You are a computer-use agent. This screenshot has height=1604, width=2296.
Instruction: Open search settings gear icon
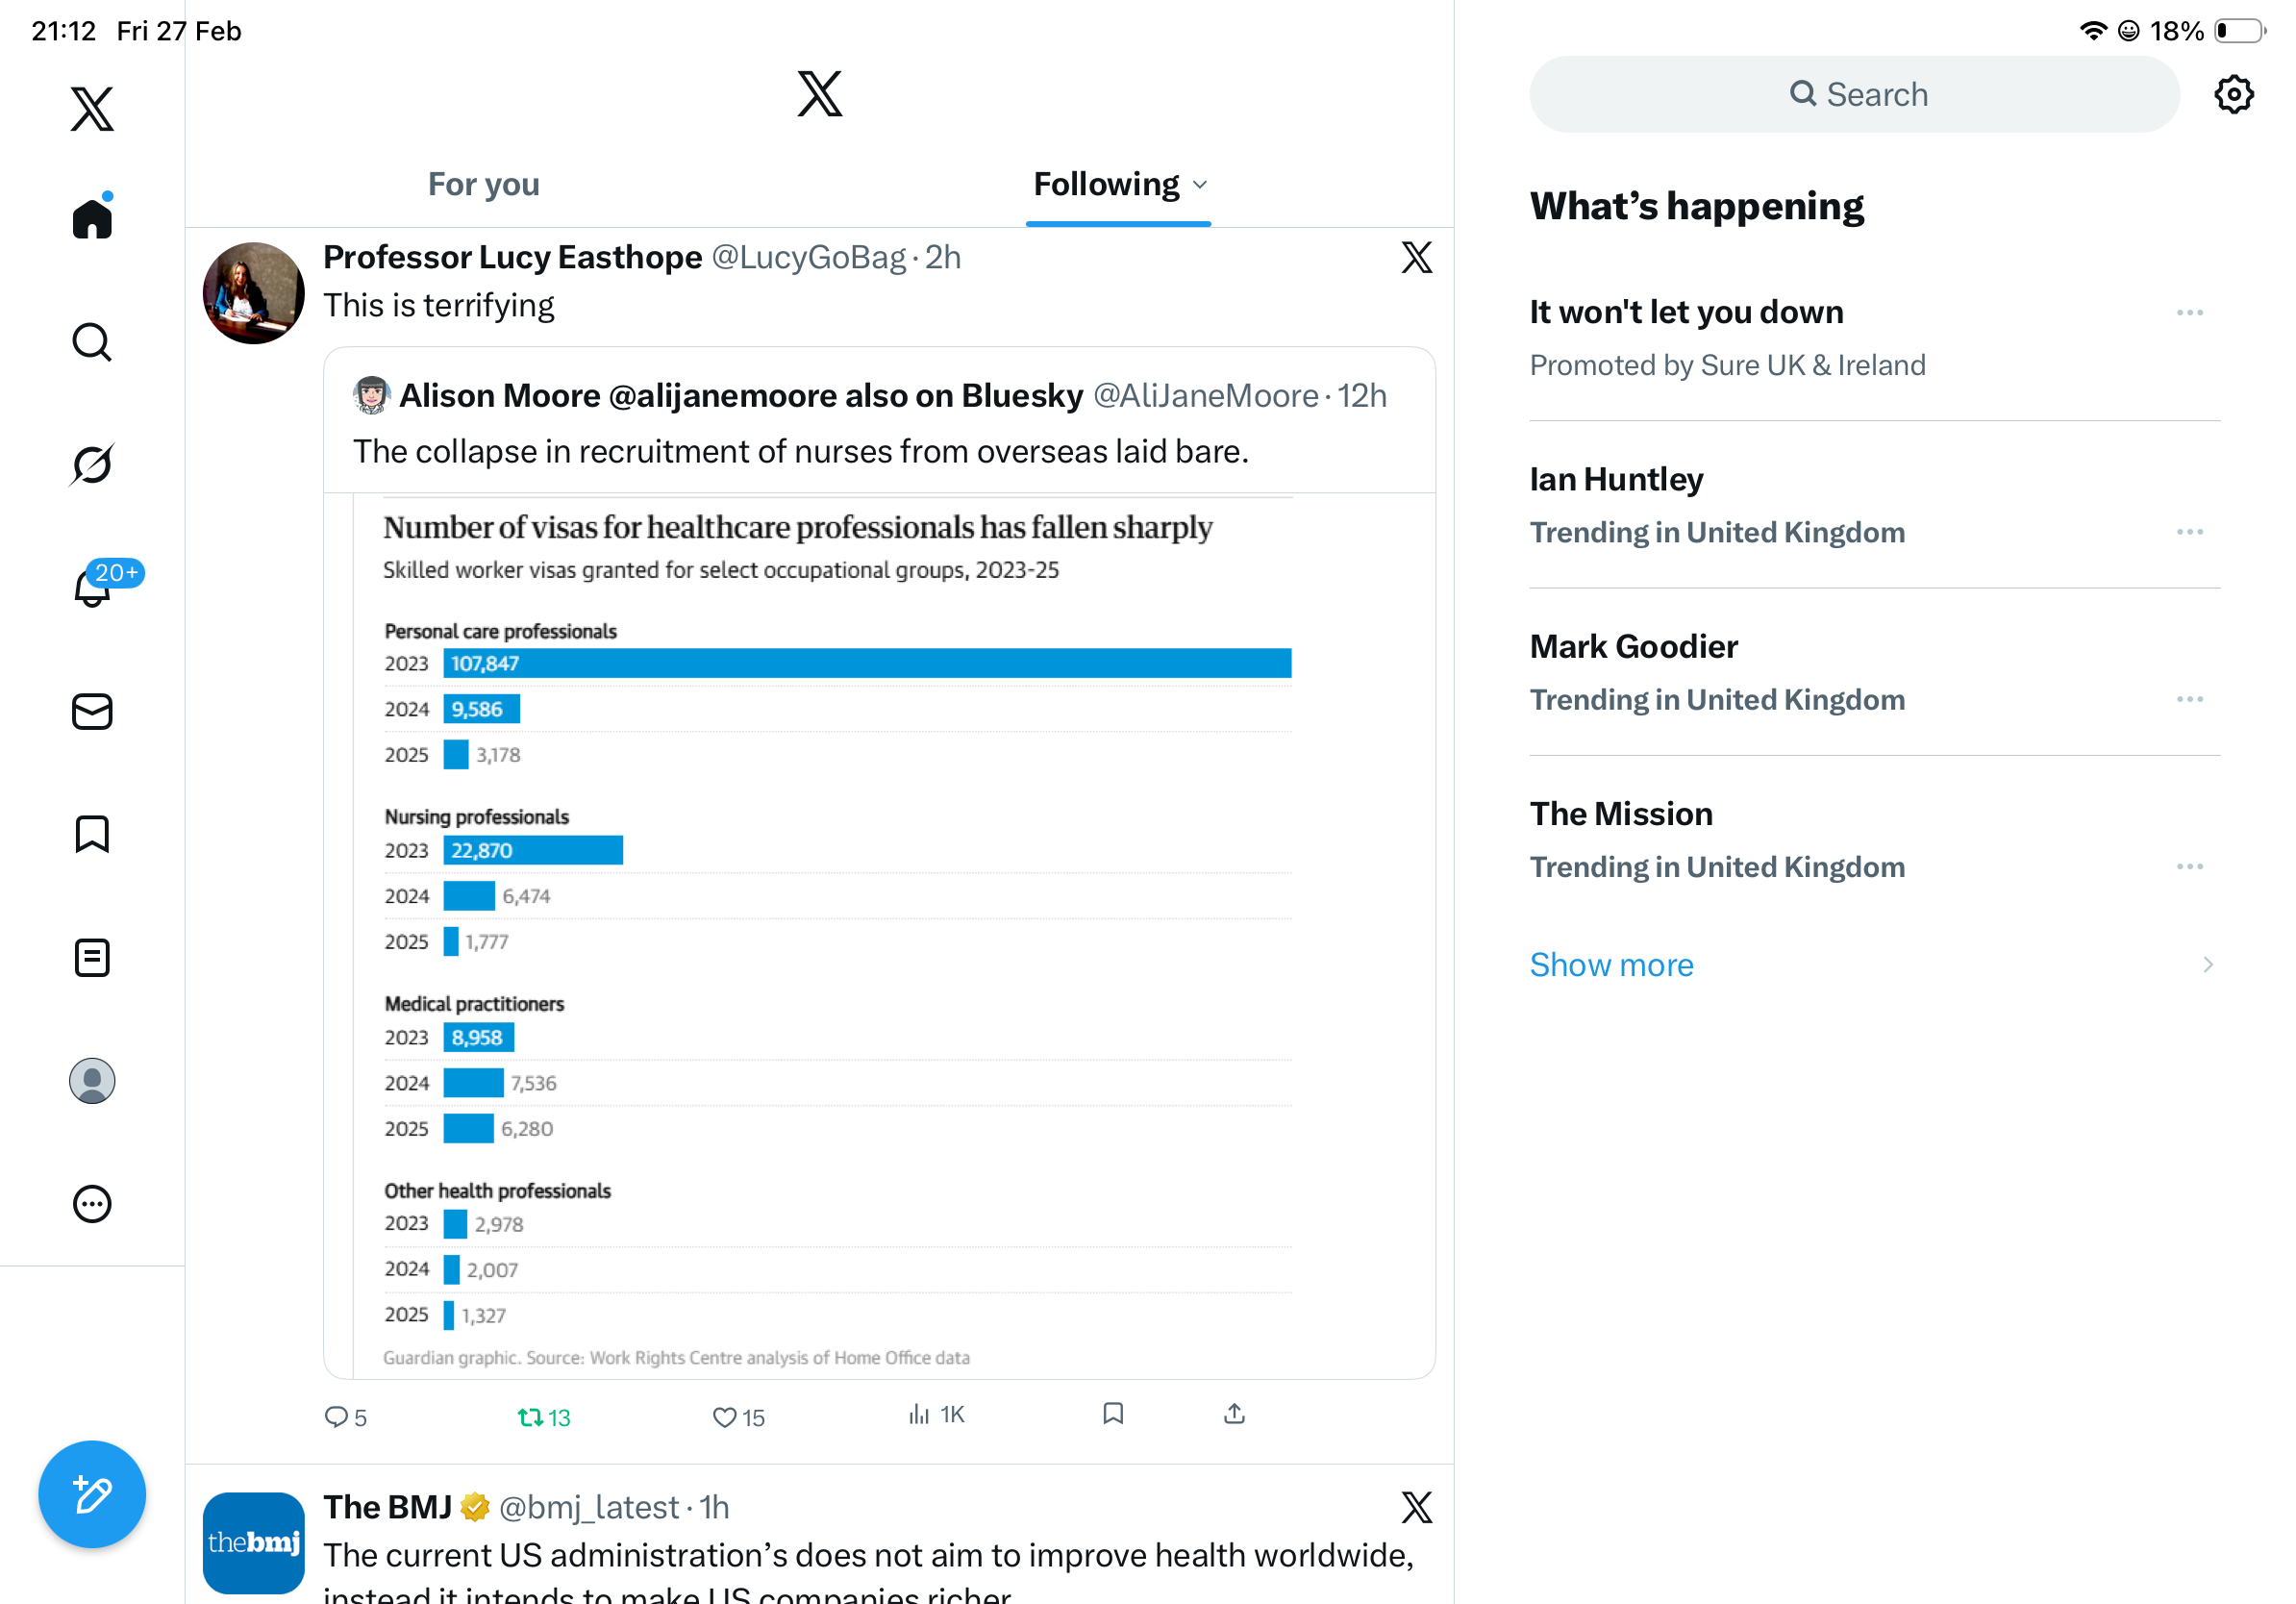2233,95
